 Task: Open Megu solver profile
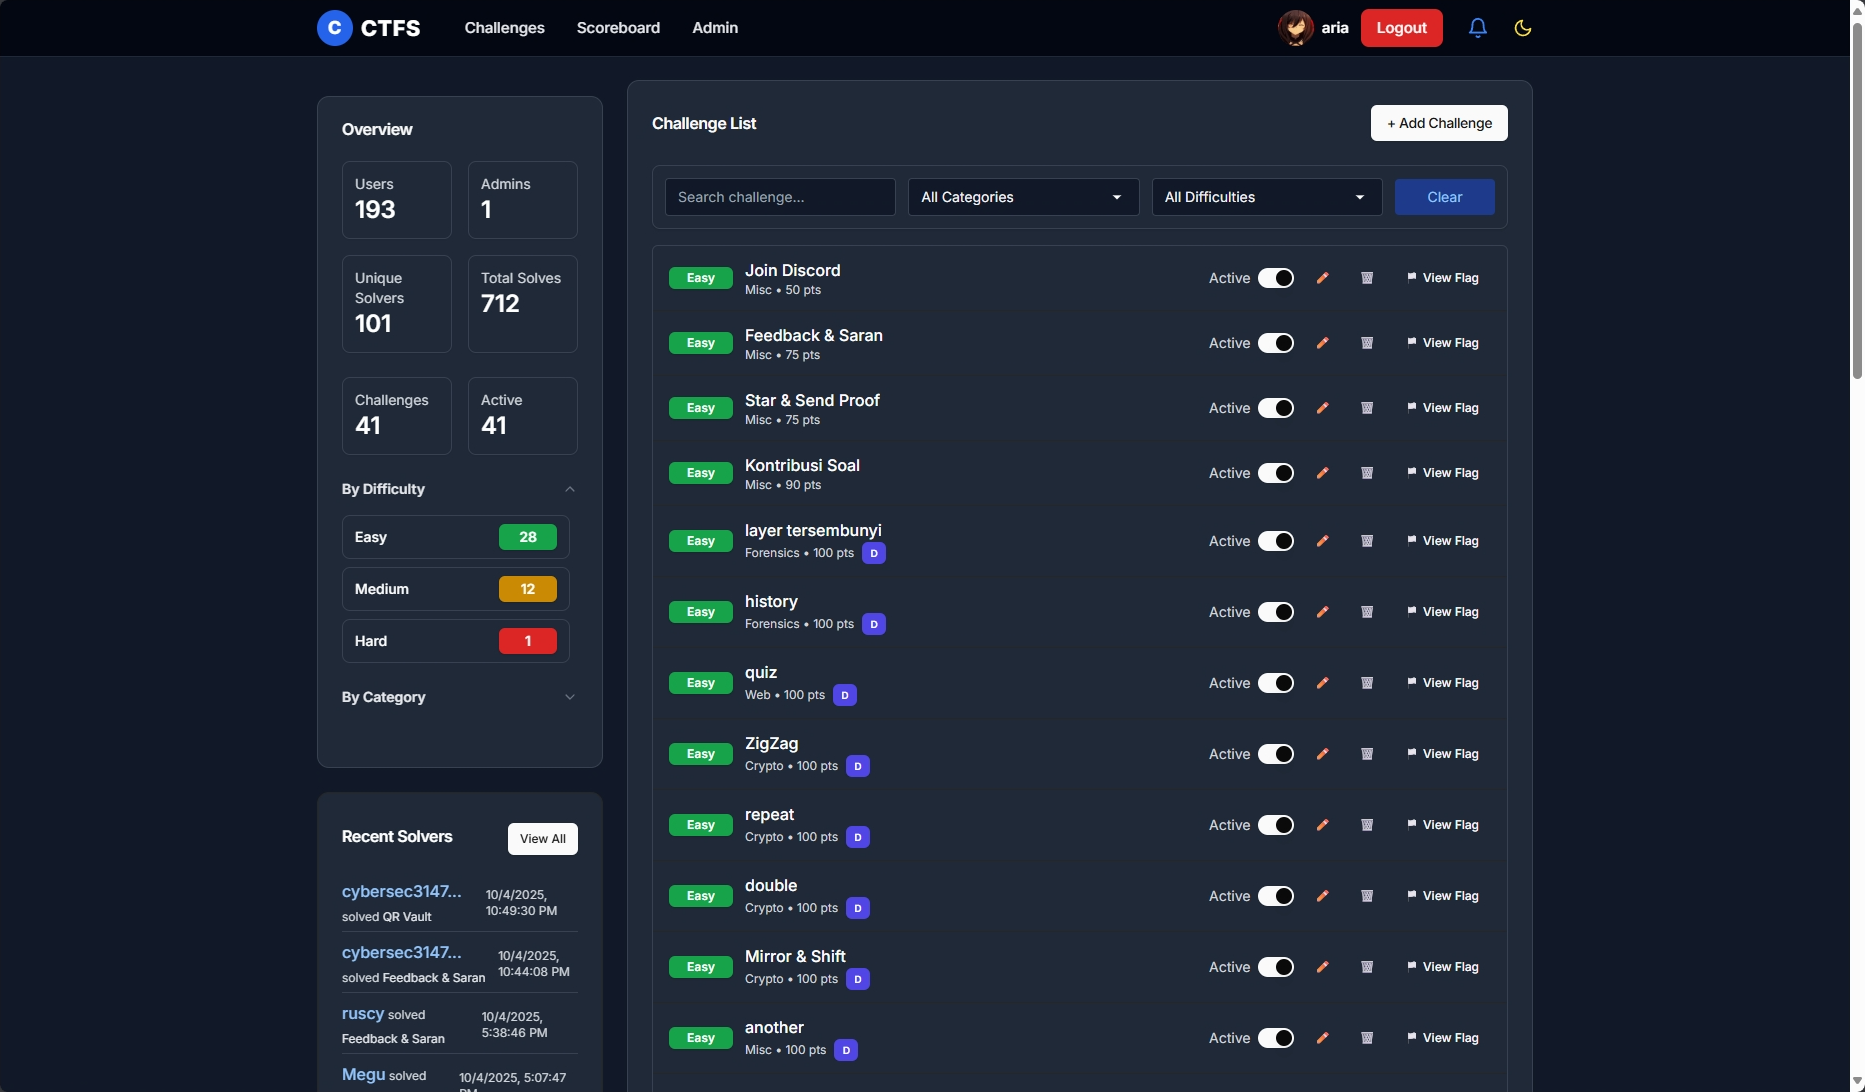pyautogui.click(x=363, y=1074)
